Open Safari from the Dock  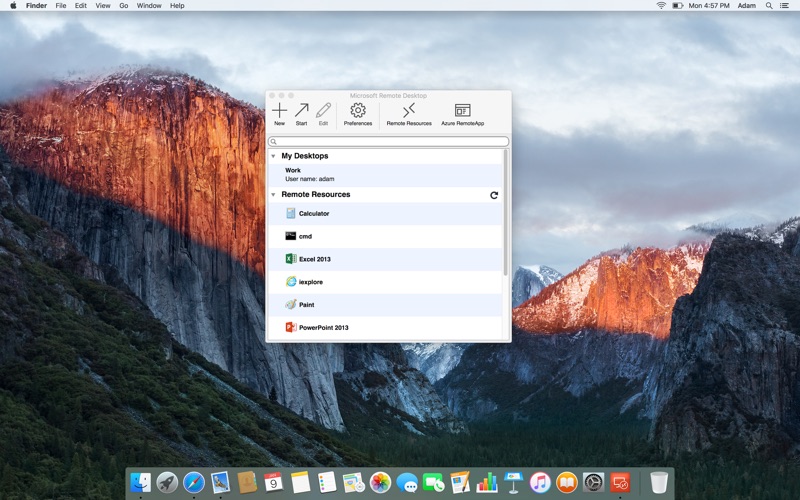193,482
